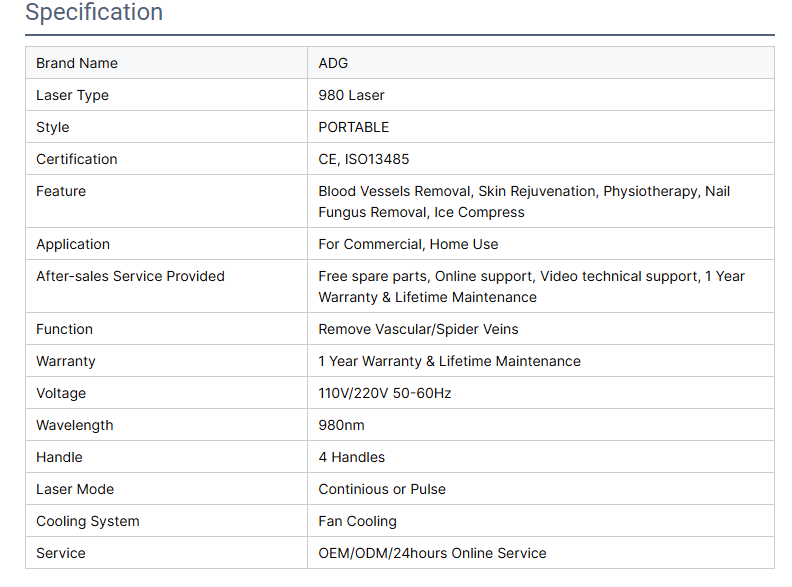Image resolution: width=792 pixels, height=587 pixels.
Task: Click the ADG brand value
Action: pos(333,63)
